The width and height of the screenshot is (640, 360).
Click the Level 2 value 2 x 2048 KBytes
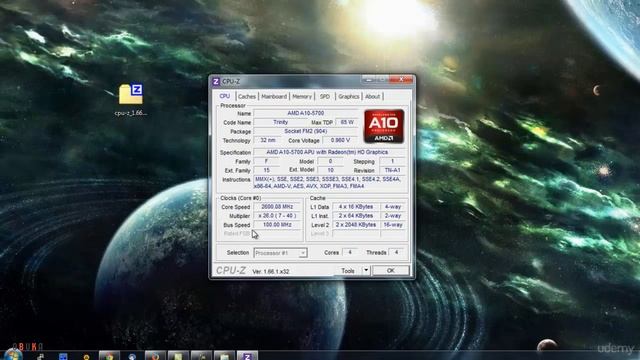pyautogui.click(x=356, y=225)
